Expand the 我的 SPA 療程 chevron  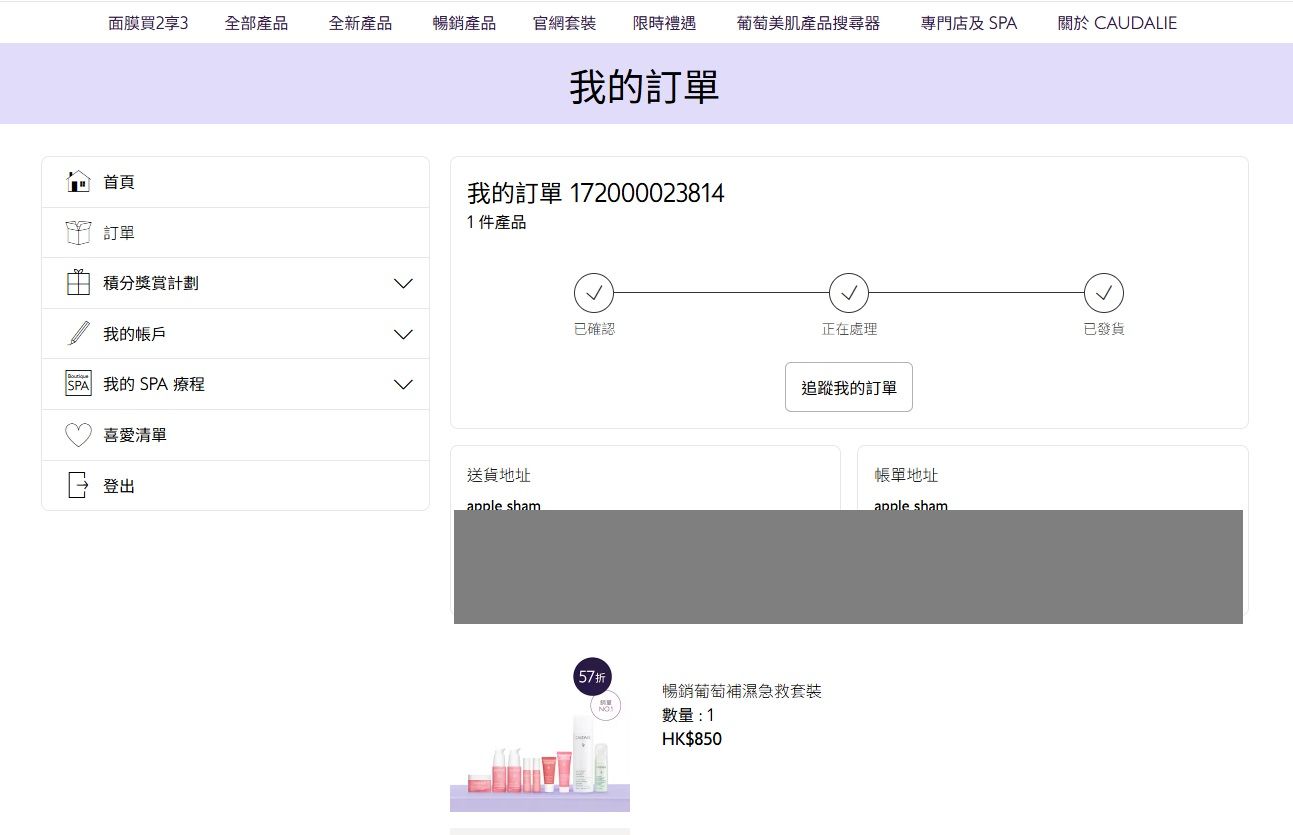tap(403, 384)
